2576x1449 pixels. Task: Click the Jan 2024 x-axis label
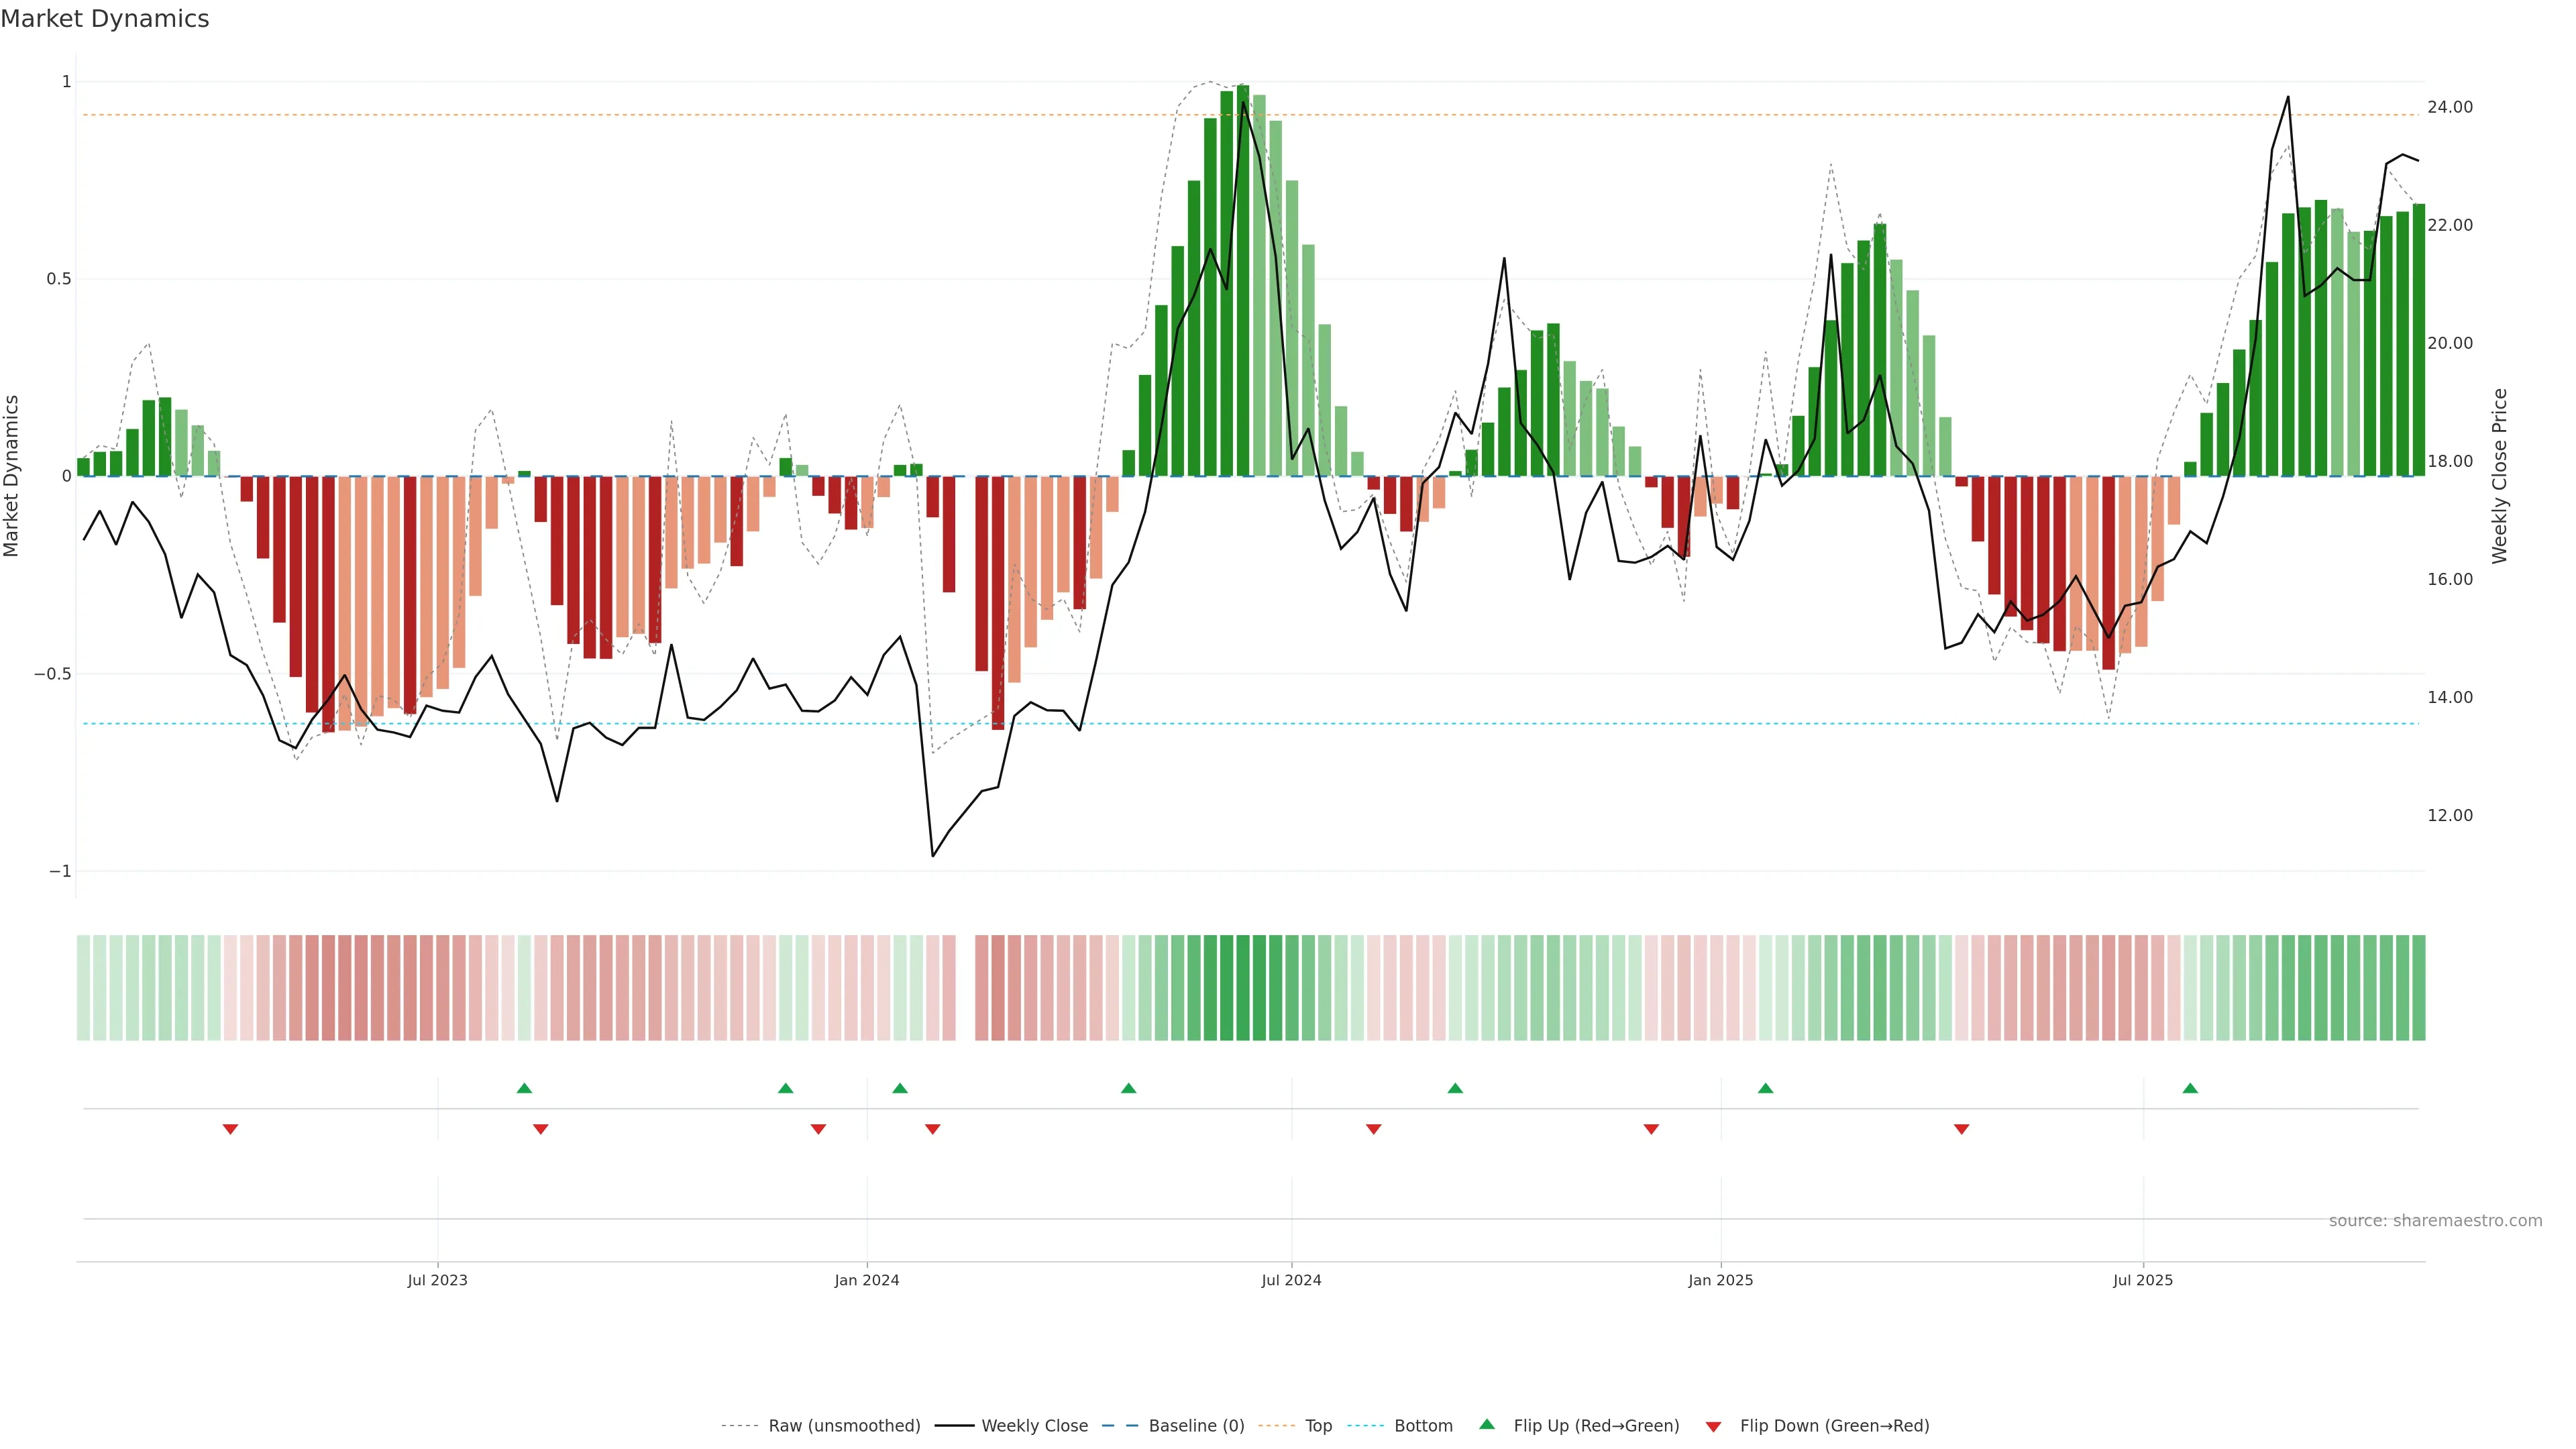[x=867, y=1280]
